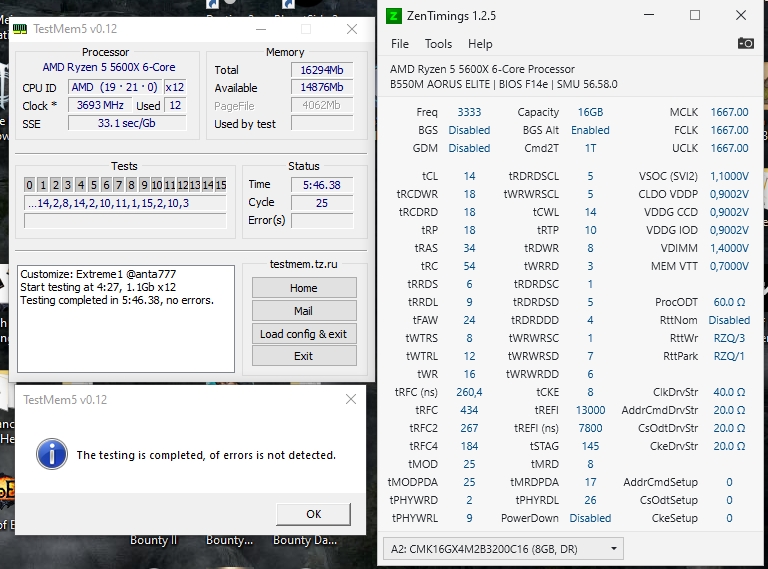Image resolution: width=768 pixels, height=569 pixels.
Task: Click the tRAS value 34
Action: coord(469,248)
